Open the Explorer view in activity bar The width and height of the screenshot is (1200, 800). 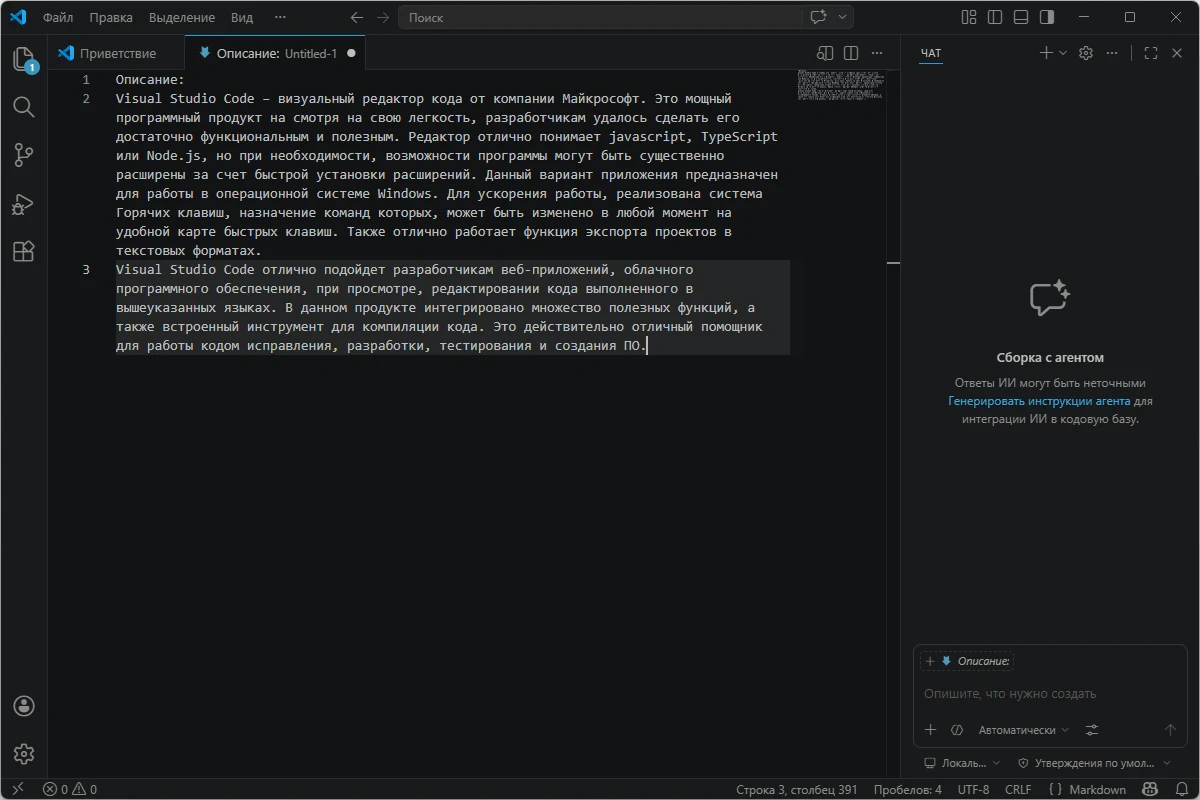24,59
